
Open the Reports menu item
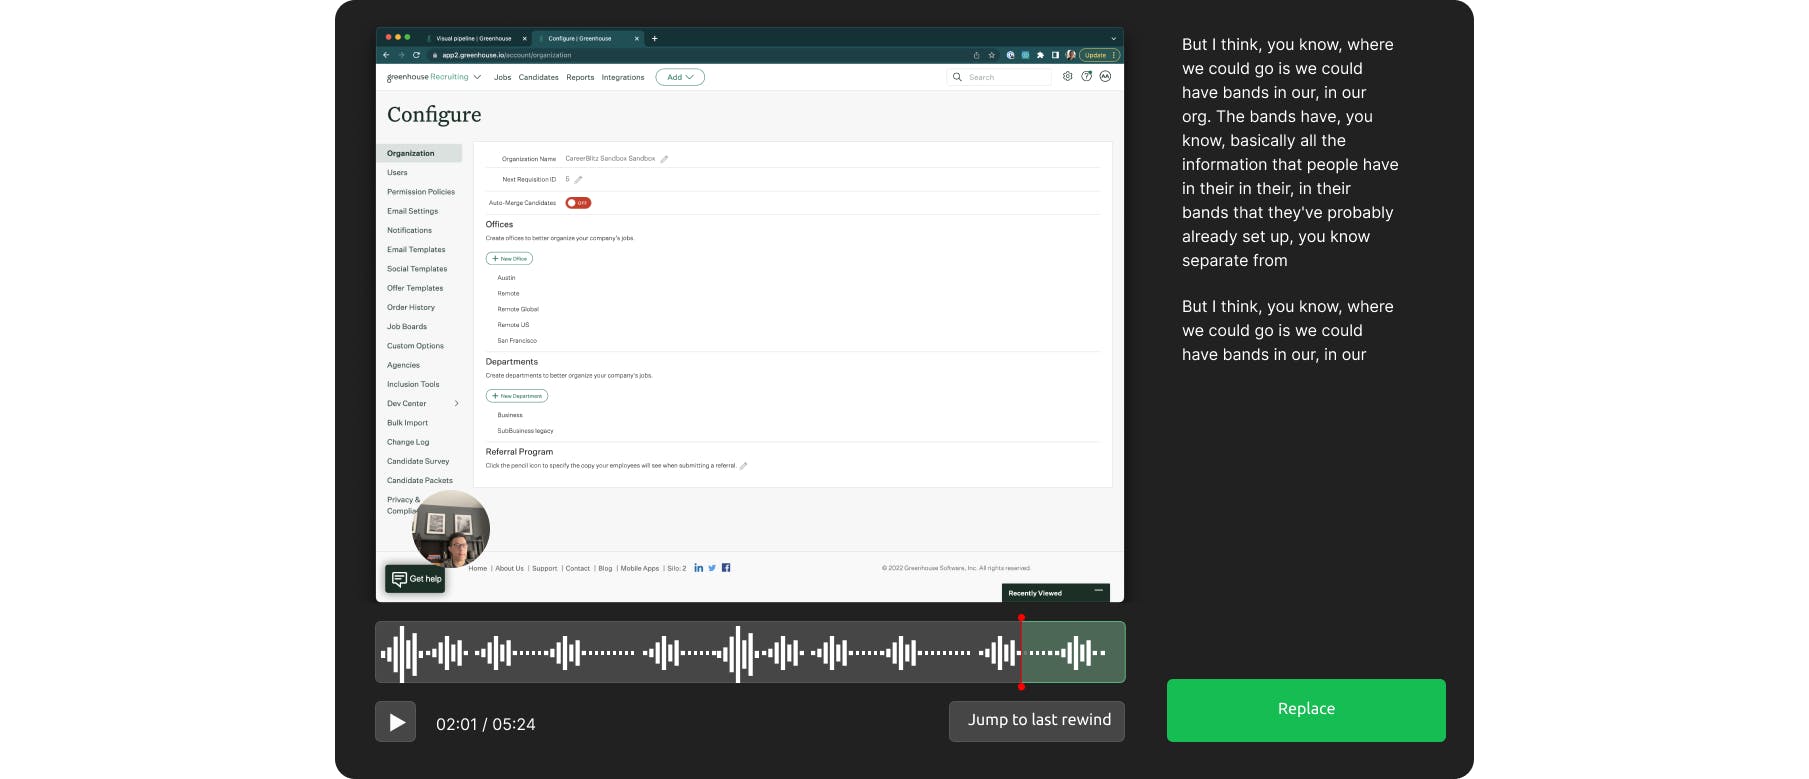point(580,77)
